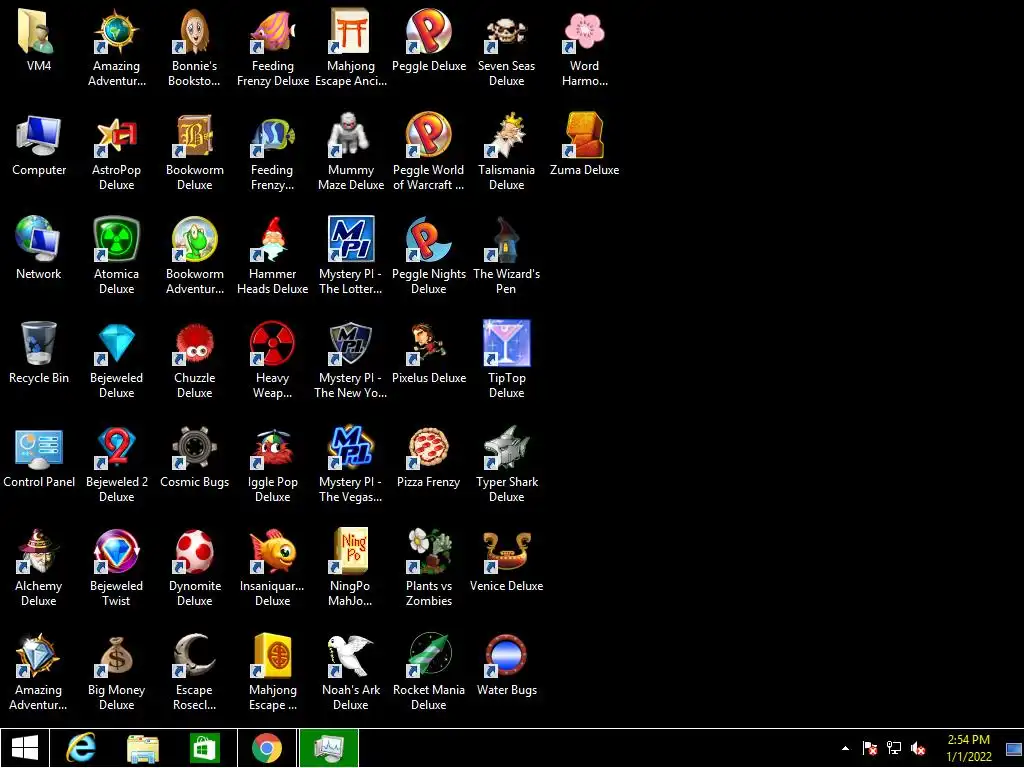Select Amazing Adventures diamond compass icon
The height and width of the screenshot is (768, 1024).
point(38,655)
